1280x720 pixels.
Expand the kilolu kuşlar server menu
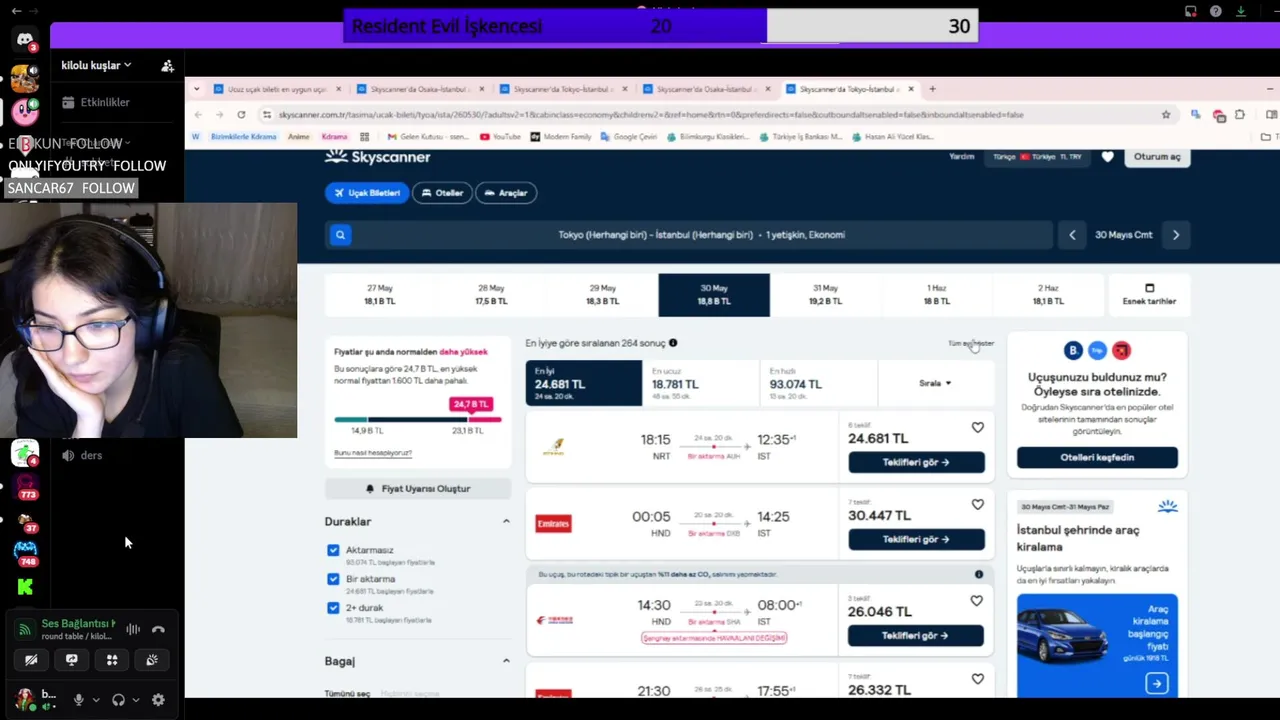(97, 66)
